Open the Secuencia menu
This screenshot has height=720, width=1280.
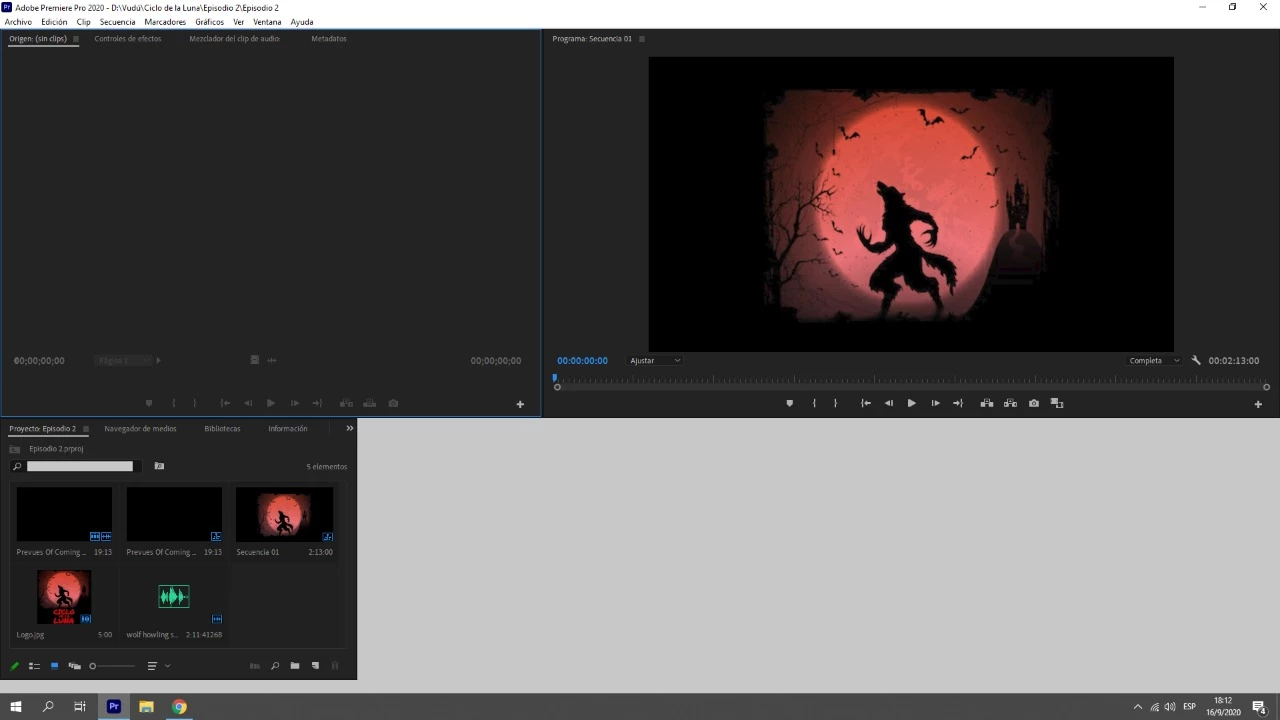[117, 22]
